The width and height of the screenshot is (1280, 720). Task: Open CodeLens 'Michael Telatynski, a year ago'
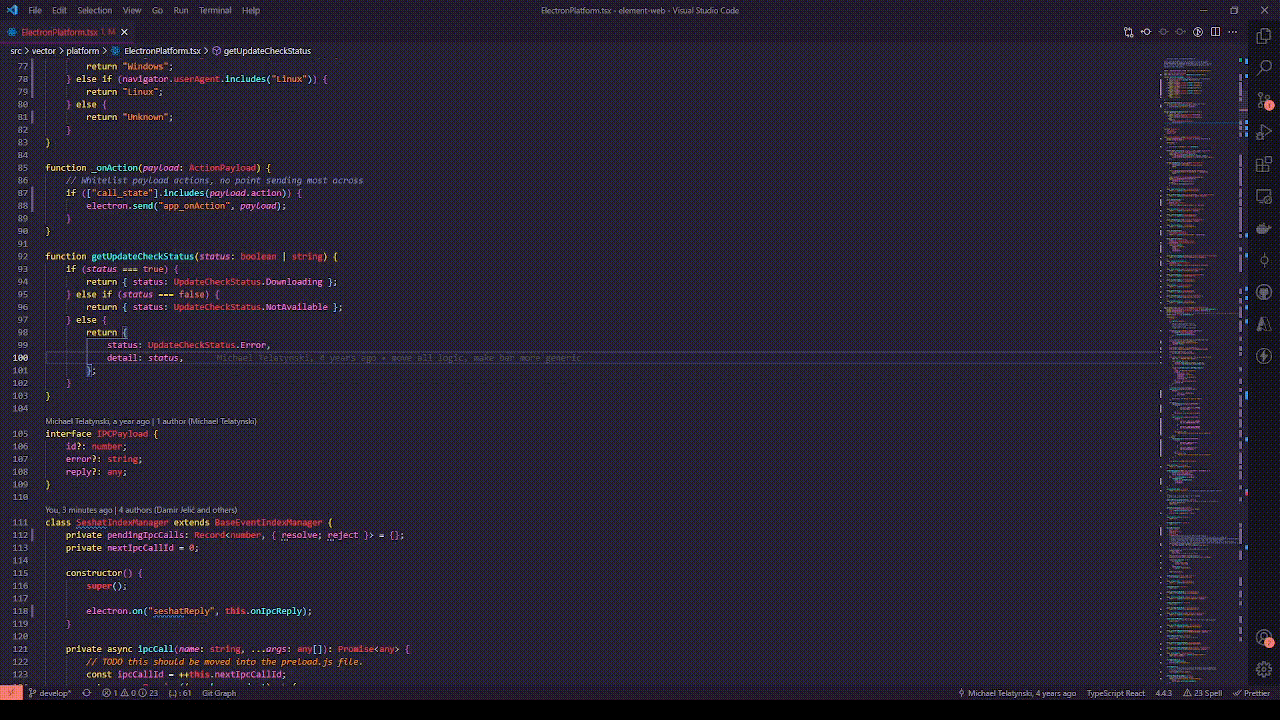click(x=97, y=421)
